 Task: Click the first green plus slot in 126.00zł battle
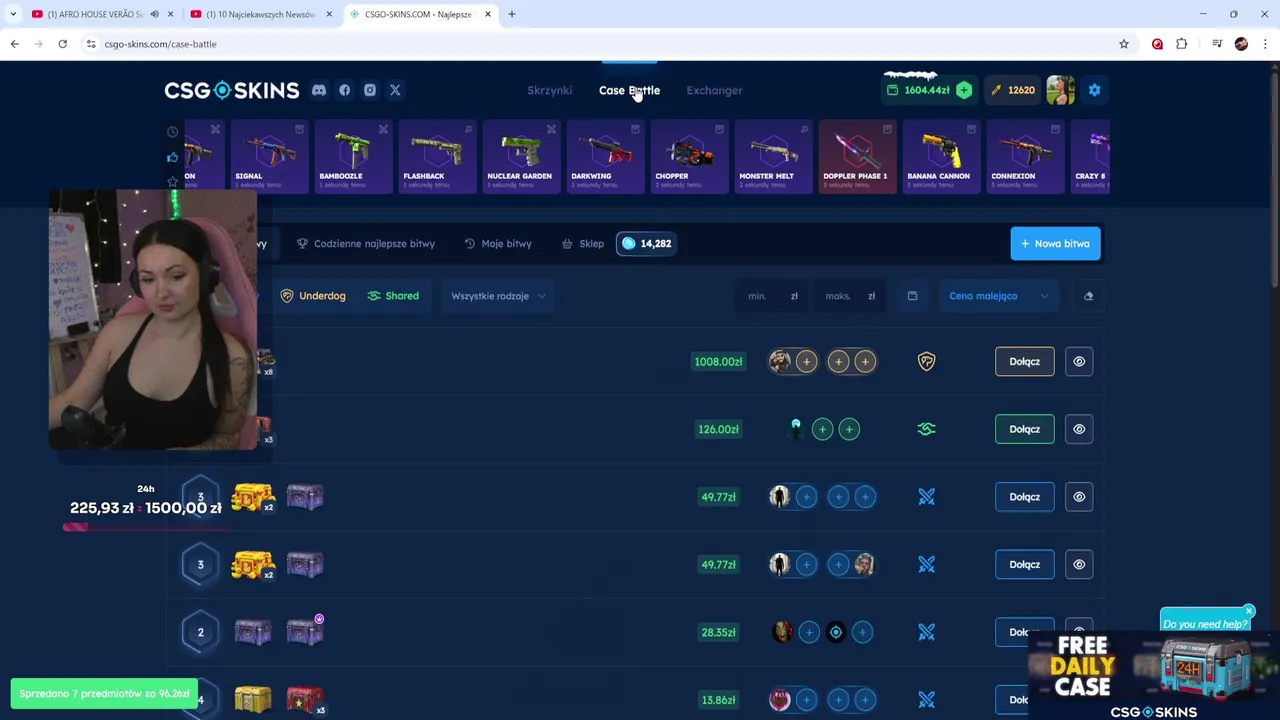(x=822, y=429)
